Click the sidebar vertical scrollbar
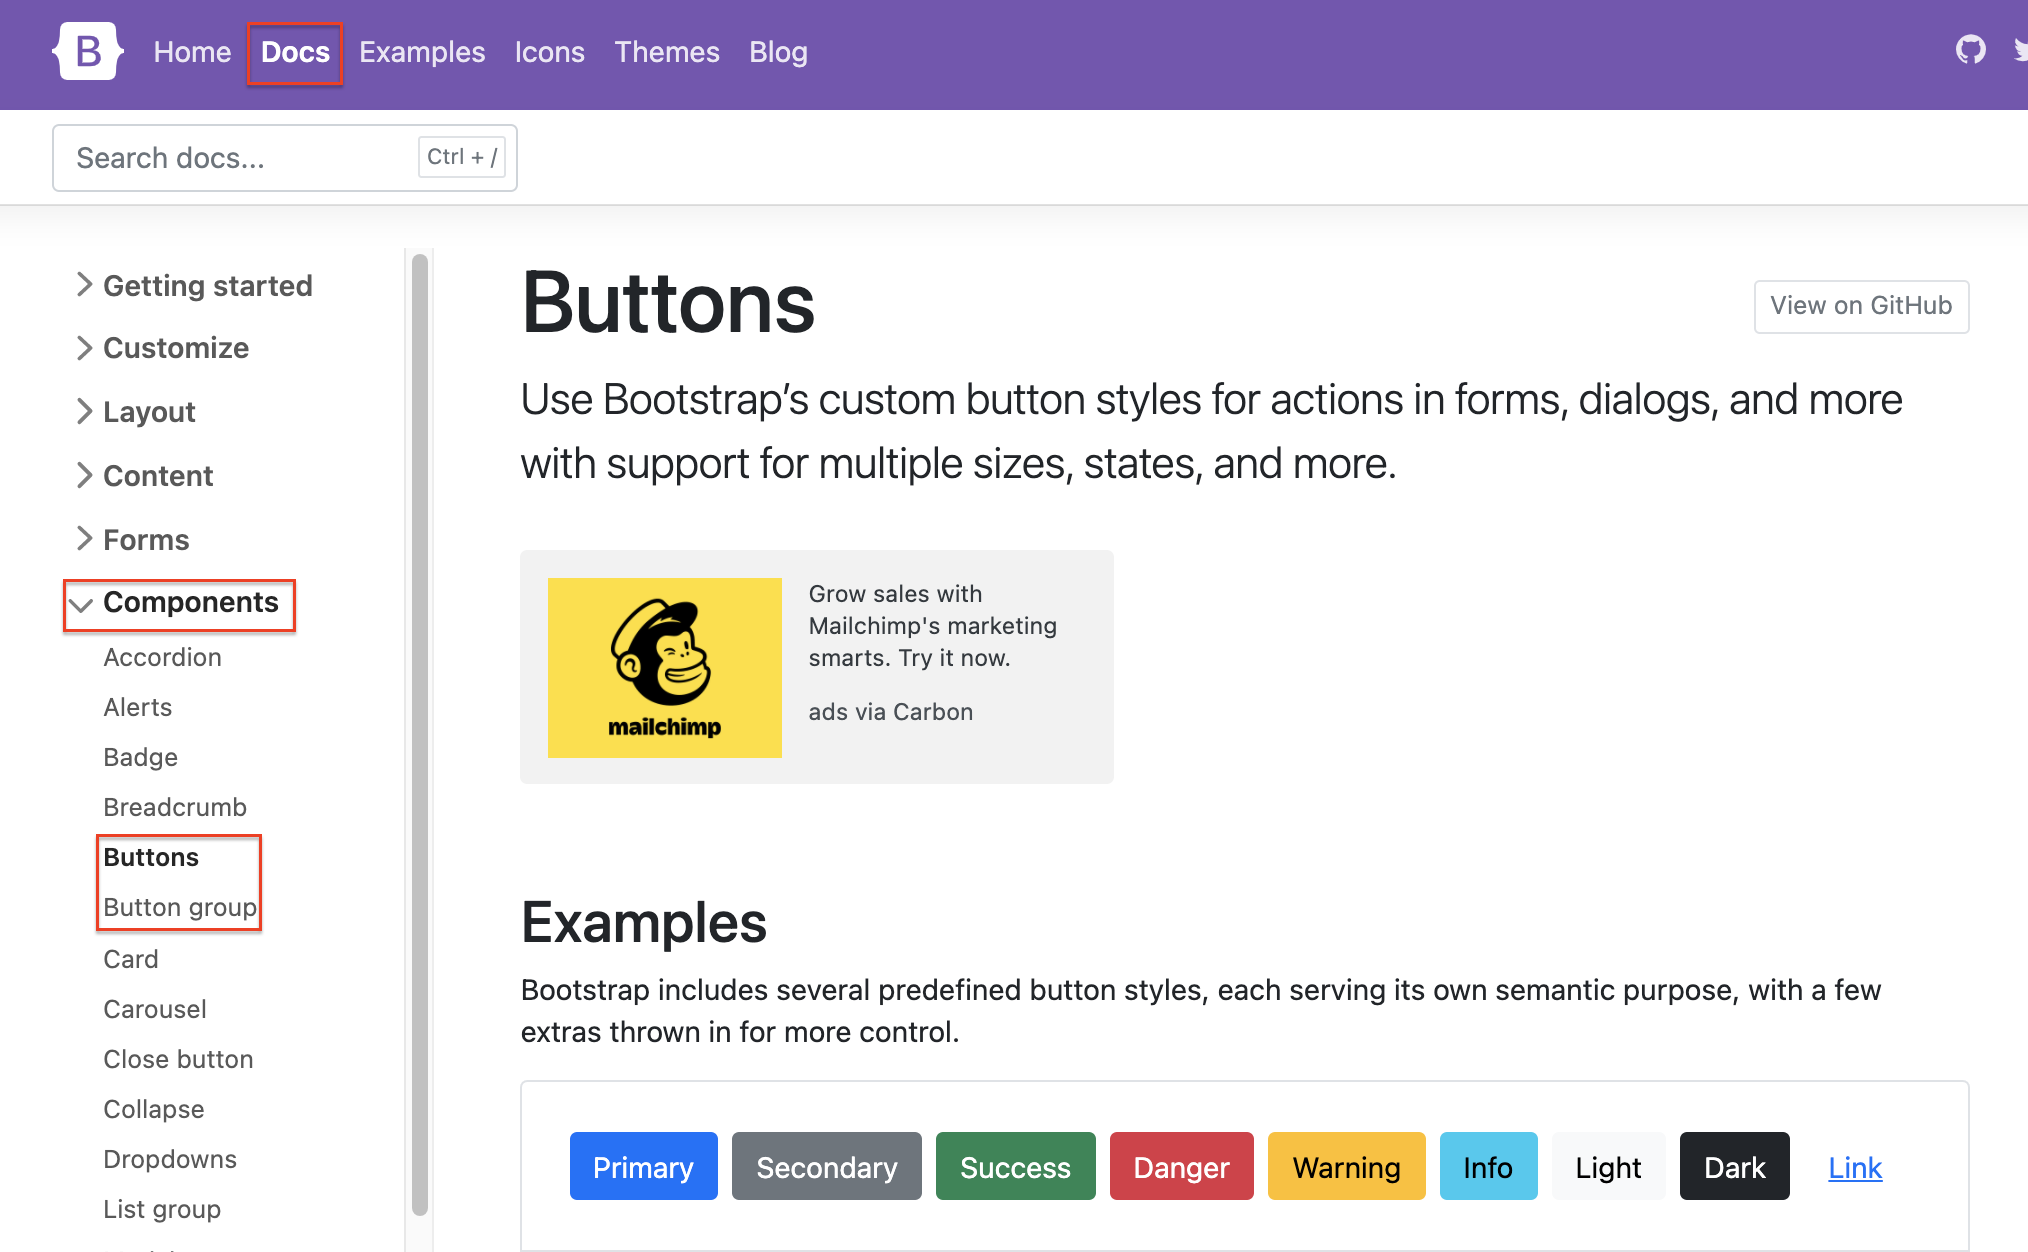Viewport: 2028px width, 1252px height. [x=420, y=734]
